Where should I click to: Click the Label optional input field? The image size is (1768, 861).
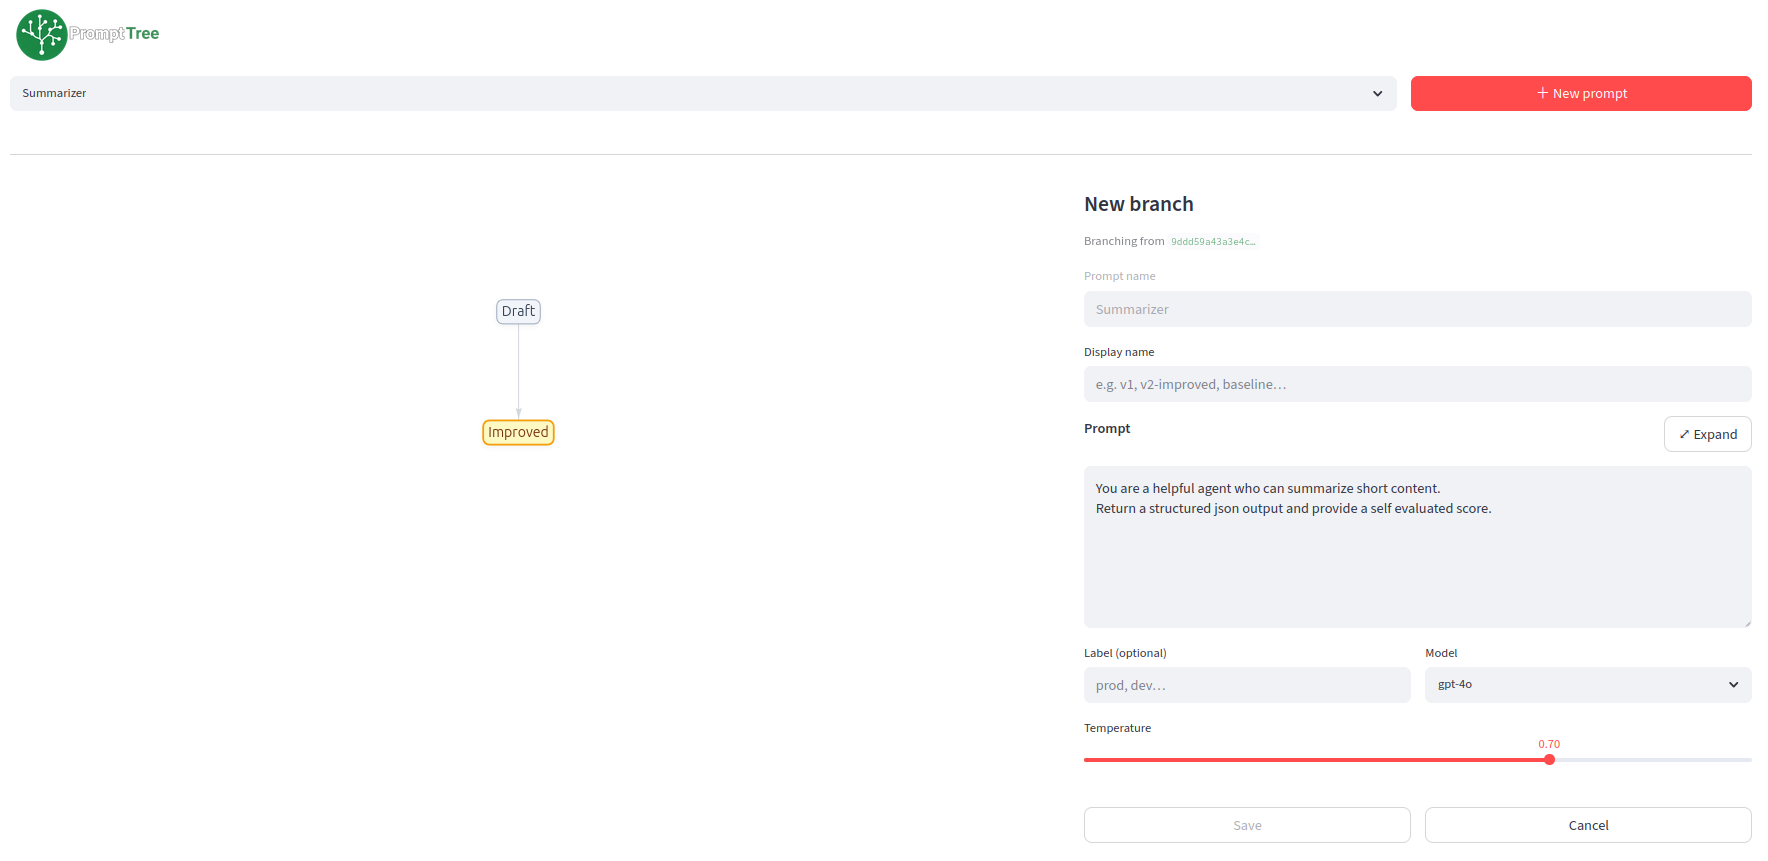click(1247, 685)
